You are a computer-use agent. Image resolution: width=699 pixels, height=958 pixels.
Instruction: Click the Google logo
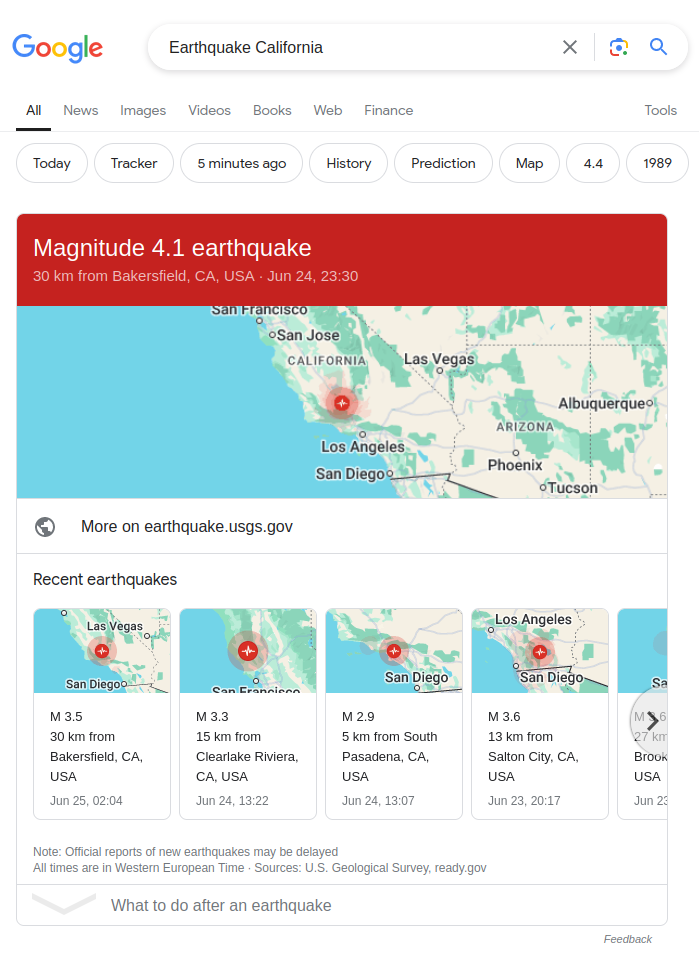pyautogui.click(x=57, y=47)
